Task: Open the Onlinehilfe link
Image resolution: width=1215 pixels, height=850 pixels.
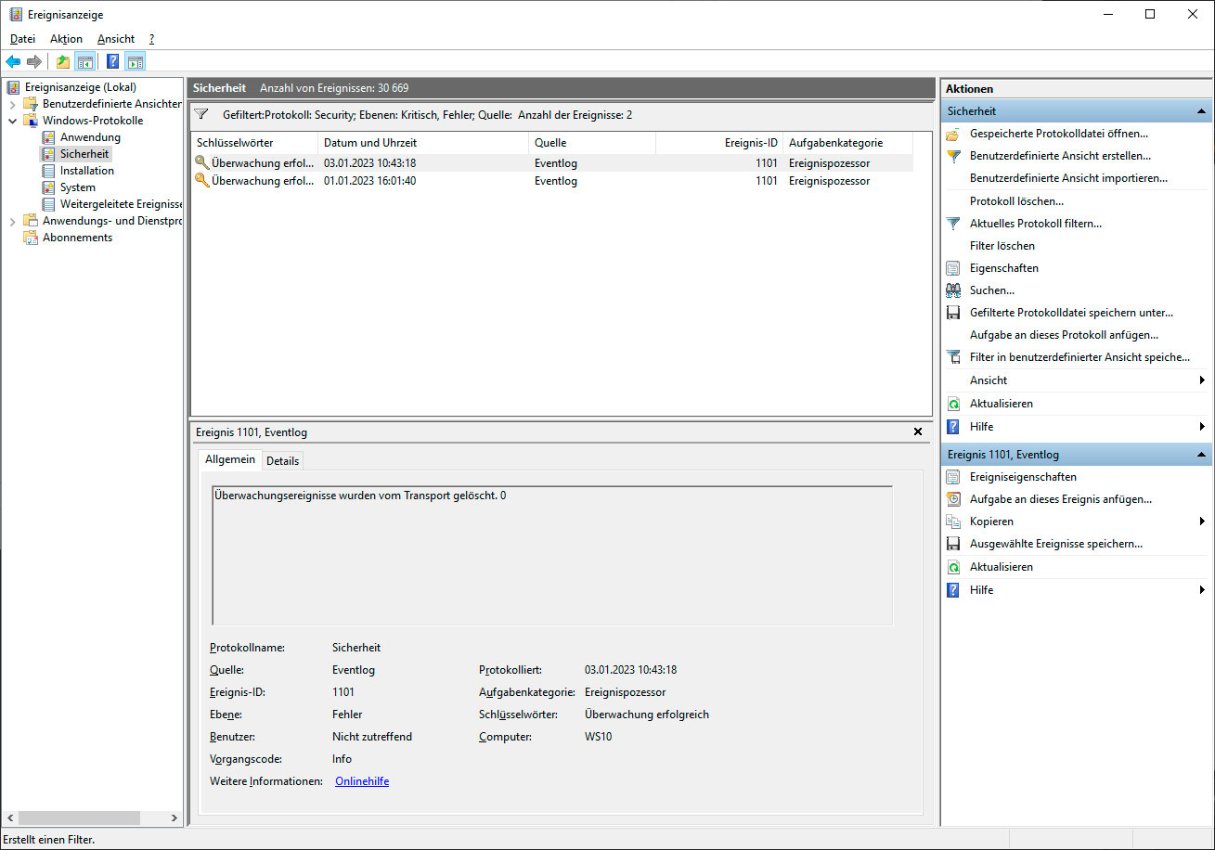Action: coord(362,781)
